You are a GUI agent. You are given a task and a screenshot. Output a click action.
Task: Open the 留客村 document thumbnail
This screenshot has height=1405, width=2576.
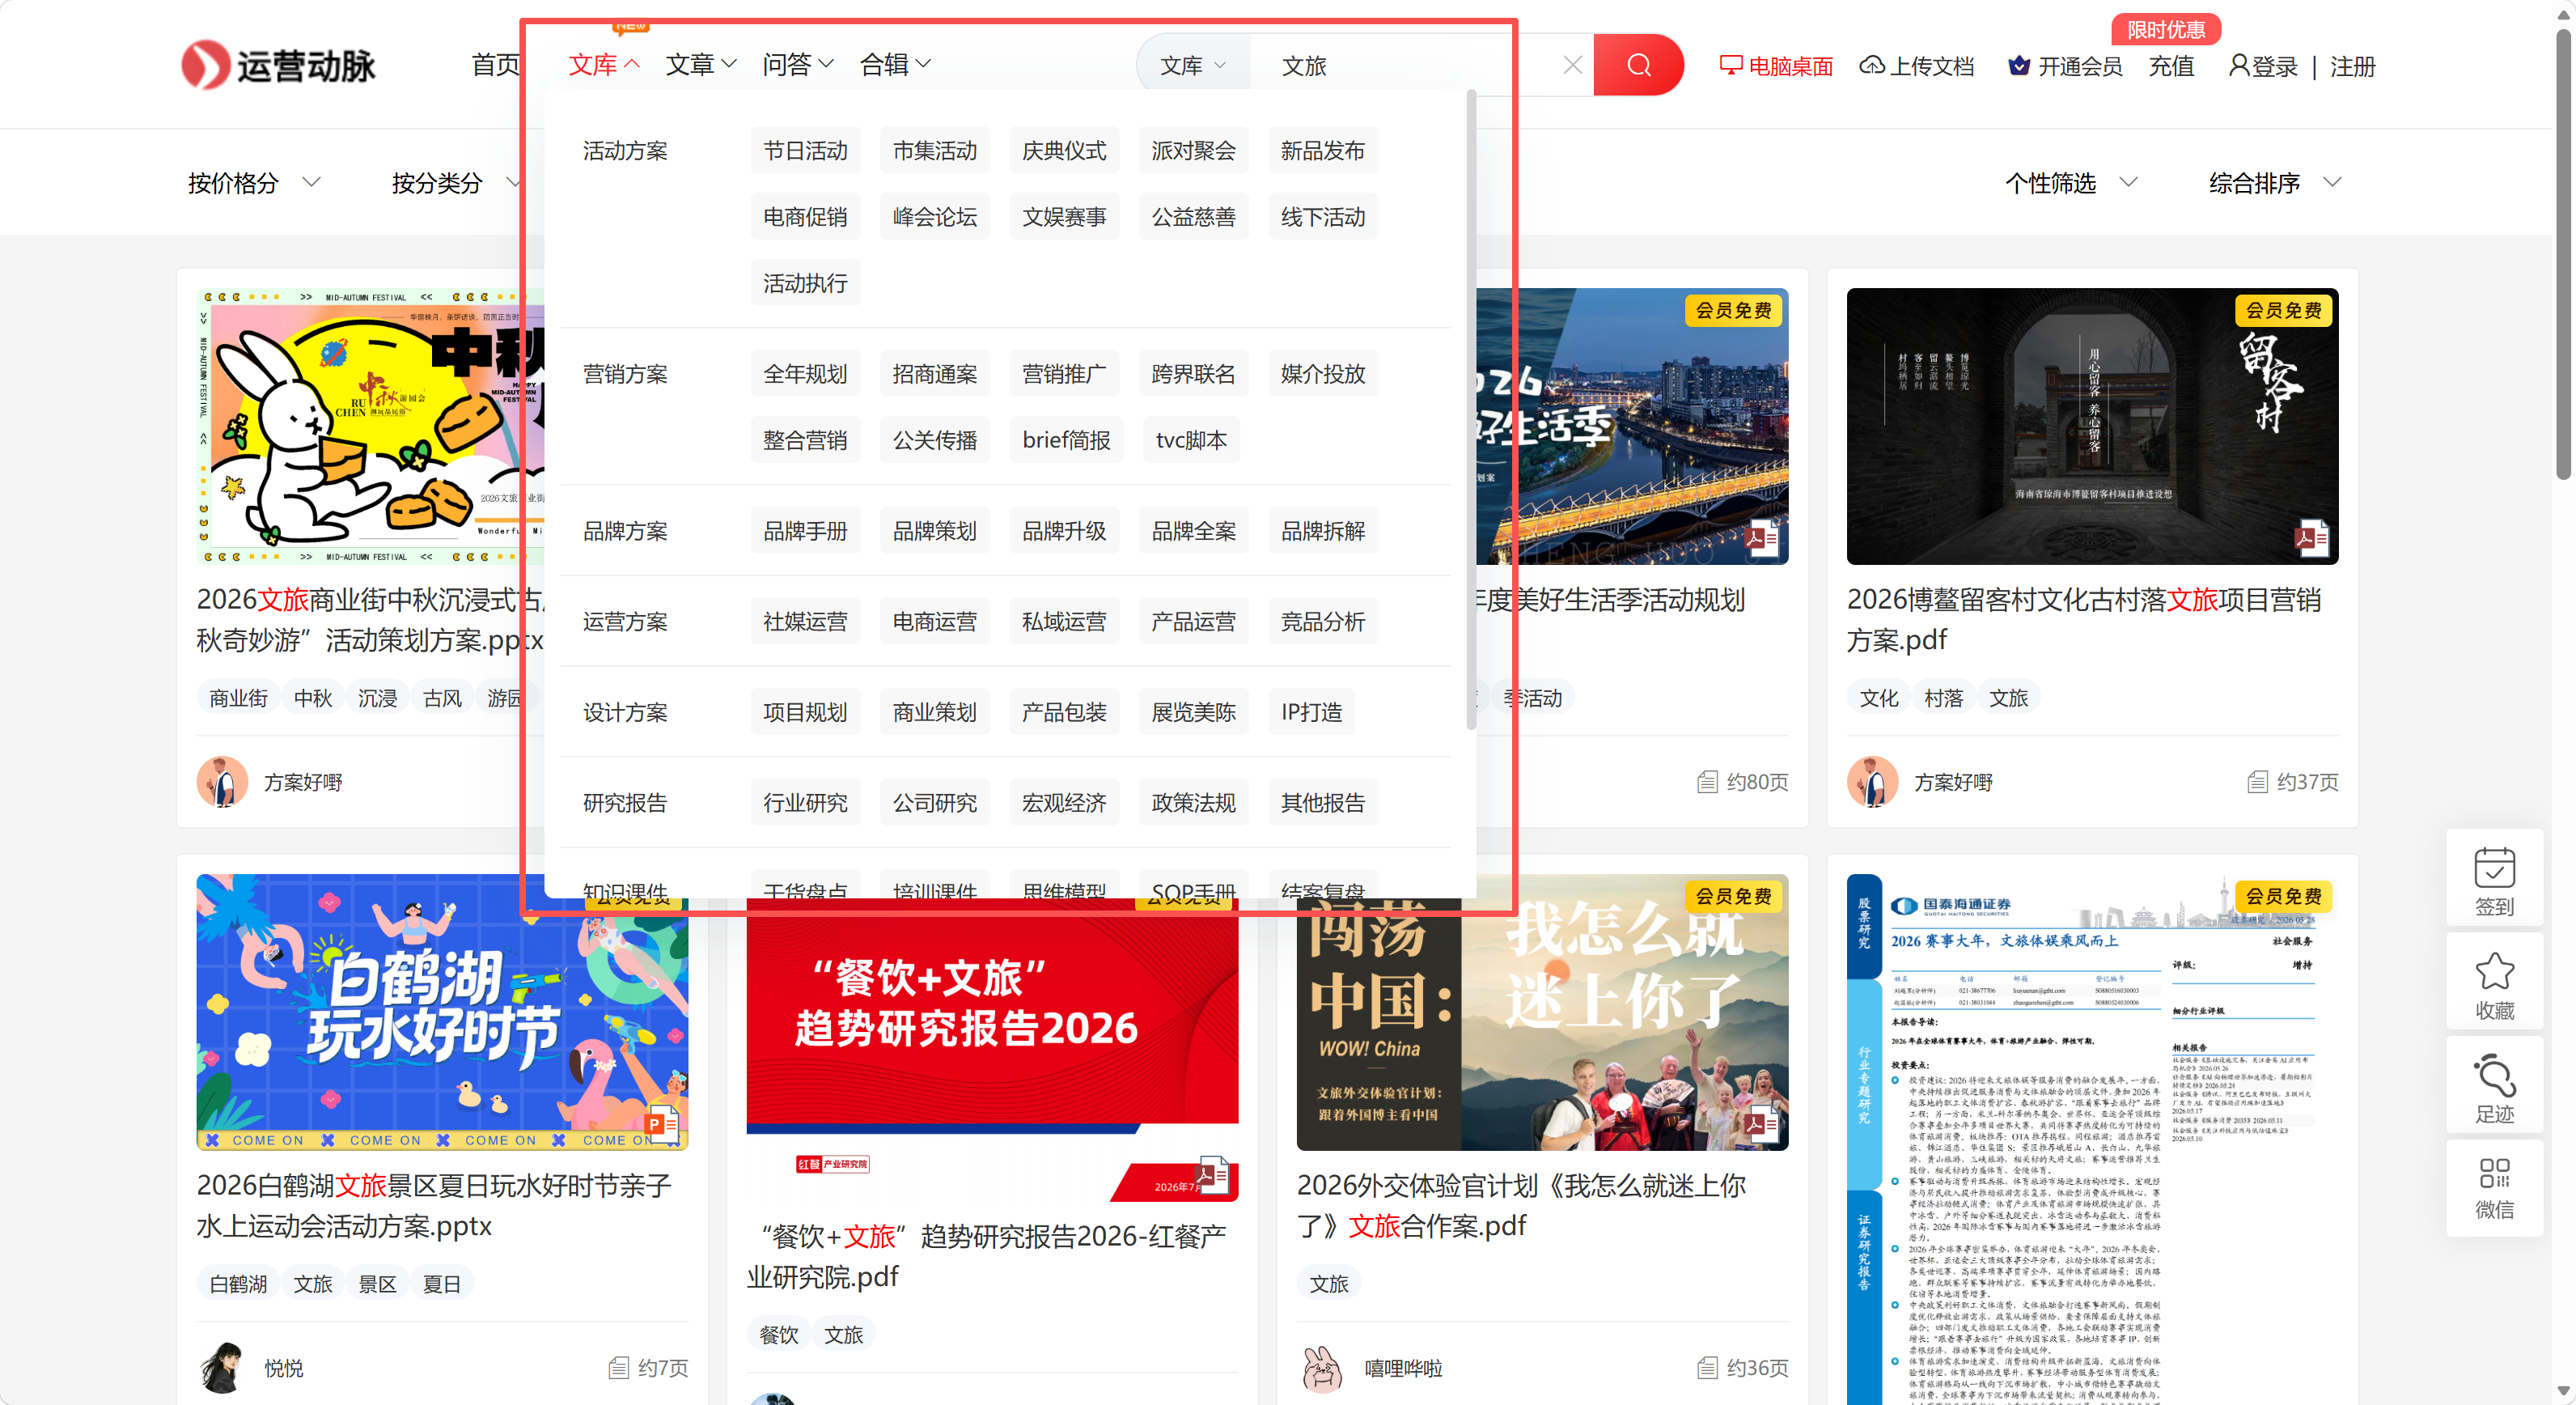click(x=2092, y=426)
